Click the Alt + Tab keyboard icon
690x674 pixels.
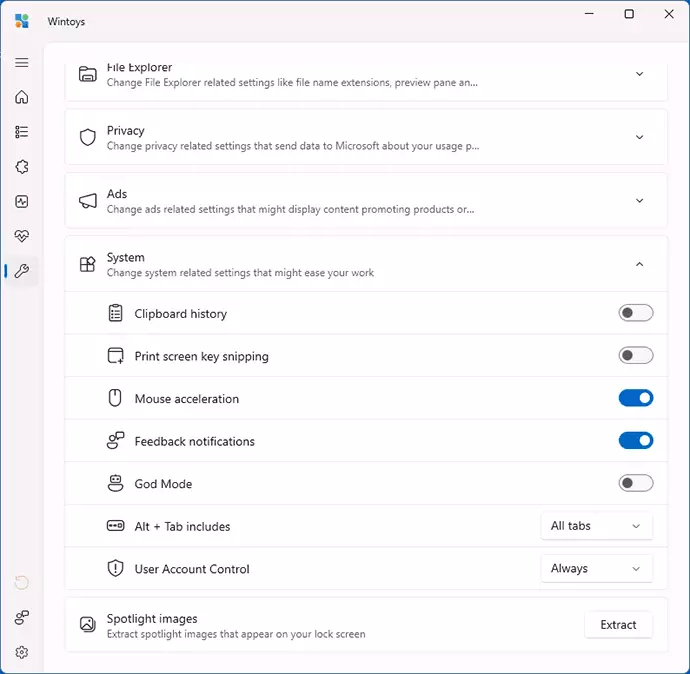tap(115, 526)
